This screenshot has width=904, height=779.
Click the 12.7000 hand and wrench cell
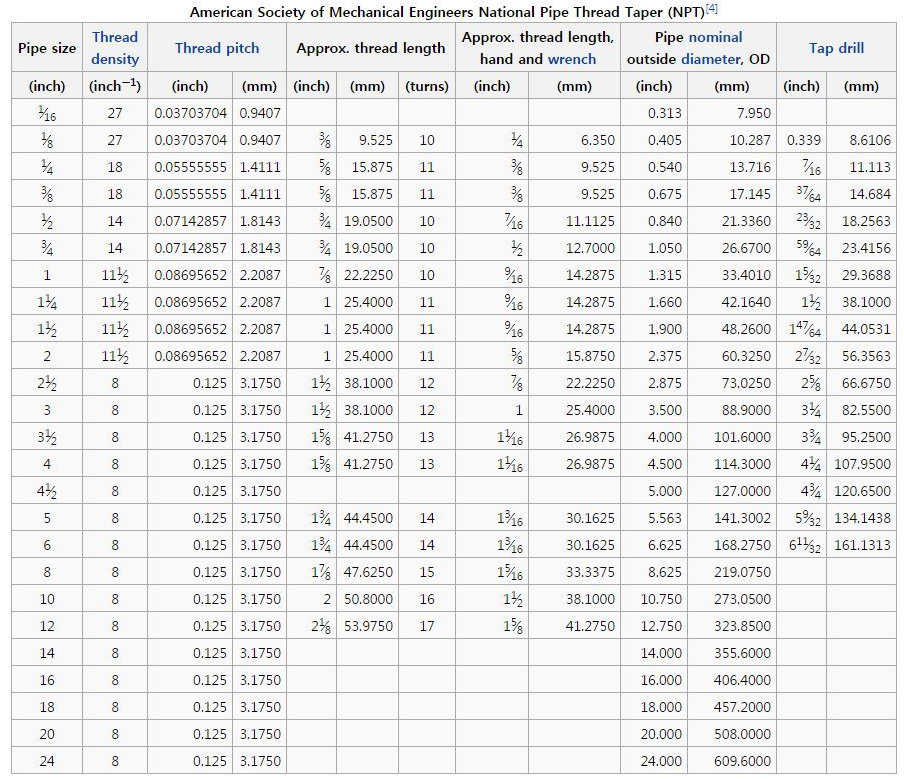coord(574,248)
